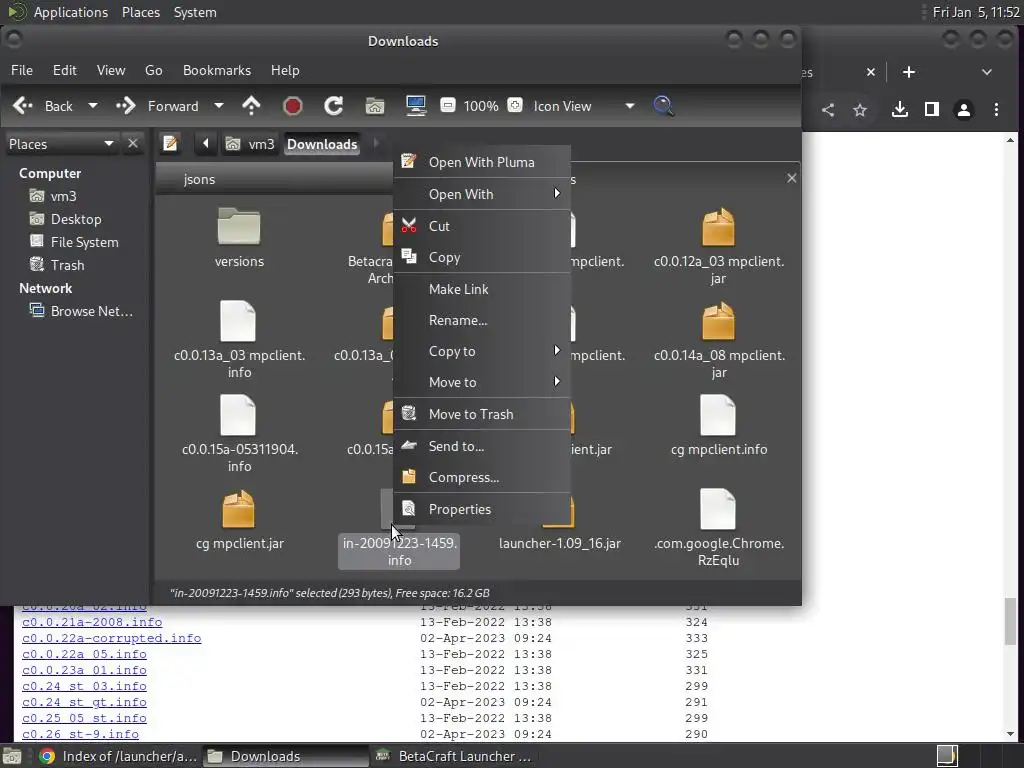
Task: Toggle the location text entry pencil icon
Action: coord(170,143)
